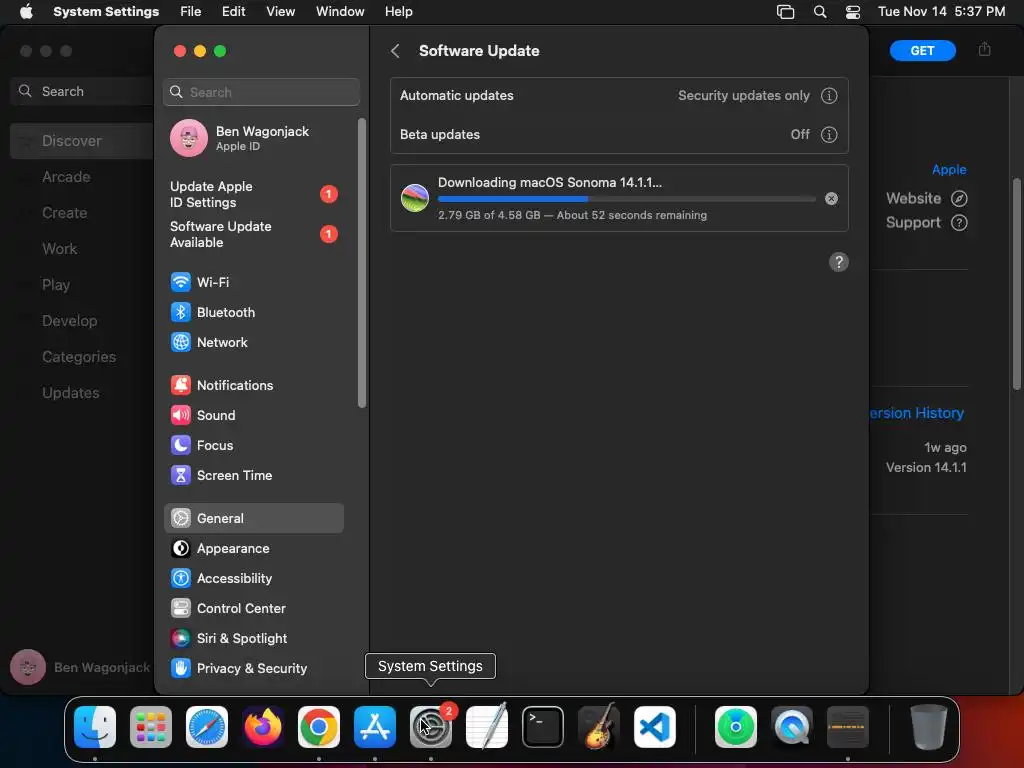This screenshot has width=1024, height=768.
Task: Open the Apple menu
Action: coord(26,12)
